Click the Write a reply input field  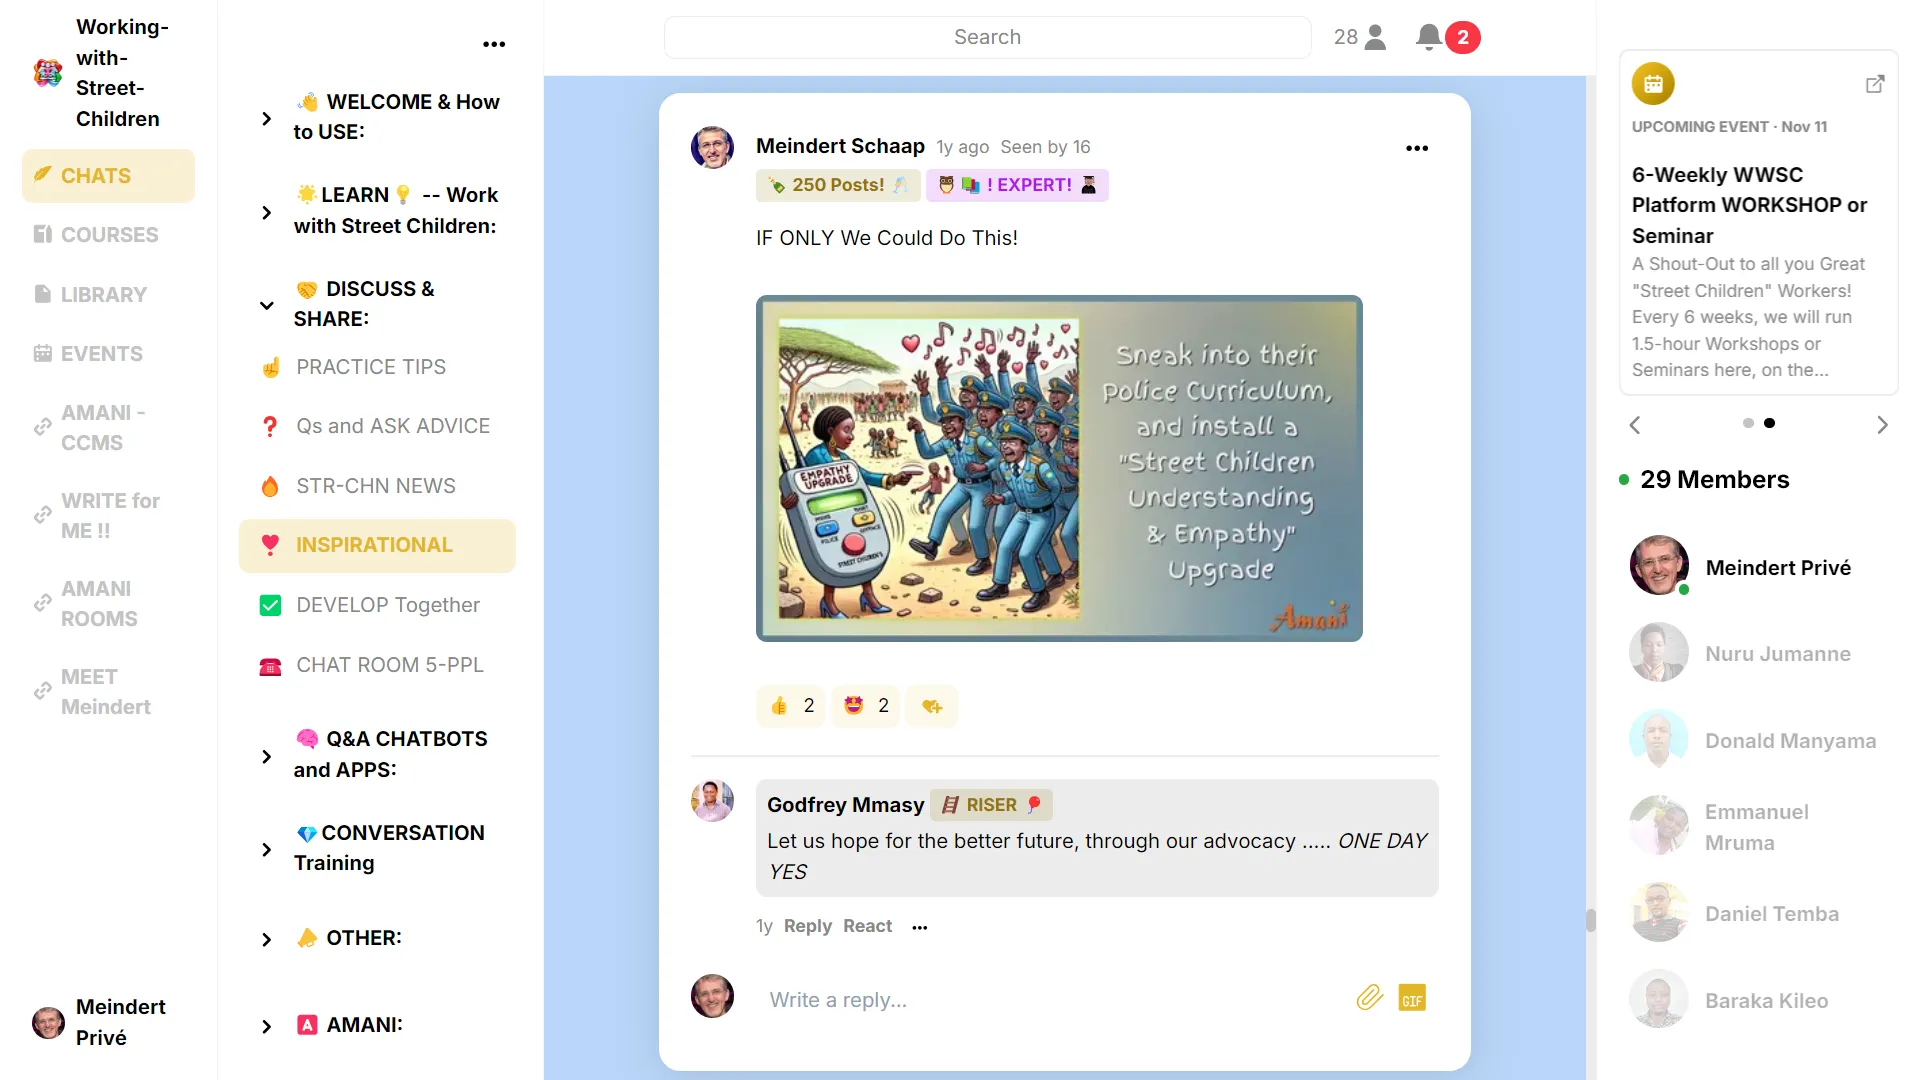pos(1050,999)
